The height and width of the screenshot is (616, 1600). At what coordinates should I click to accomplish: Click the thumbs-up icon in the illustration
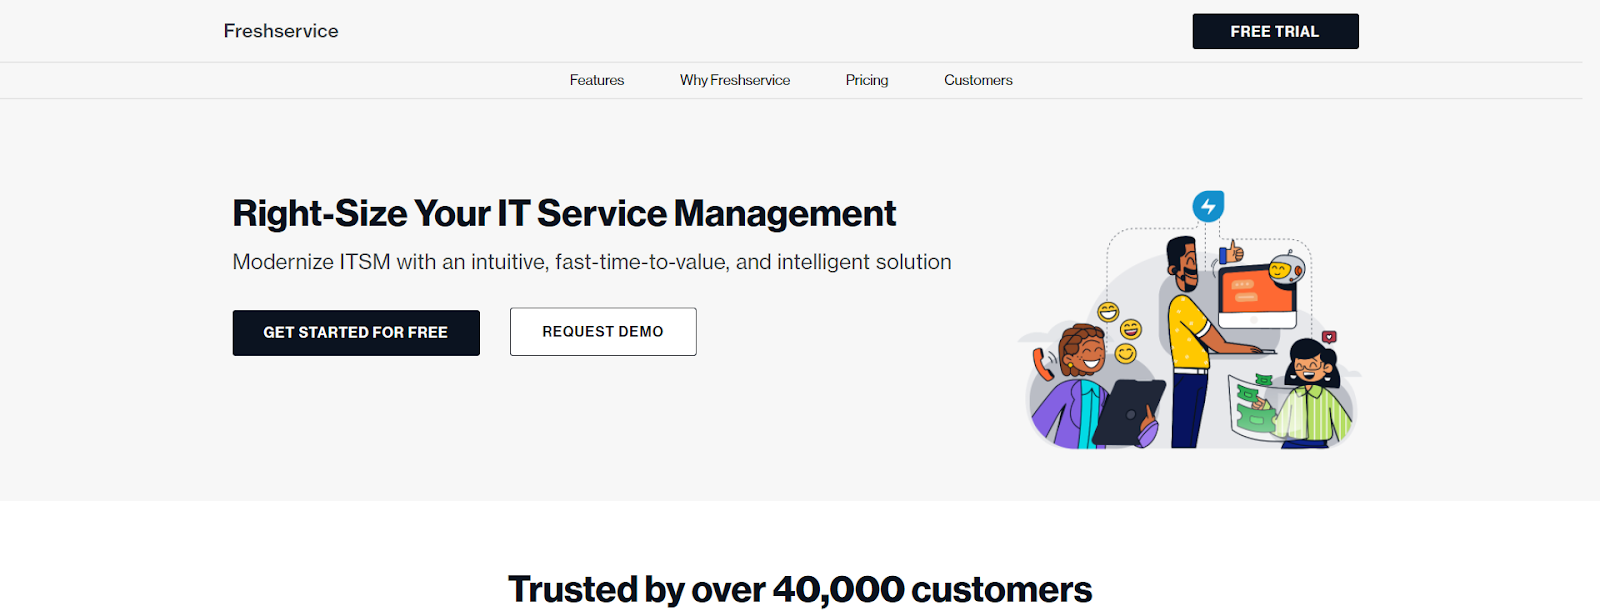pos(1231,252)
